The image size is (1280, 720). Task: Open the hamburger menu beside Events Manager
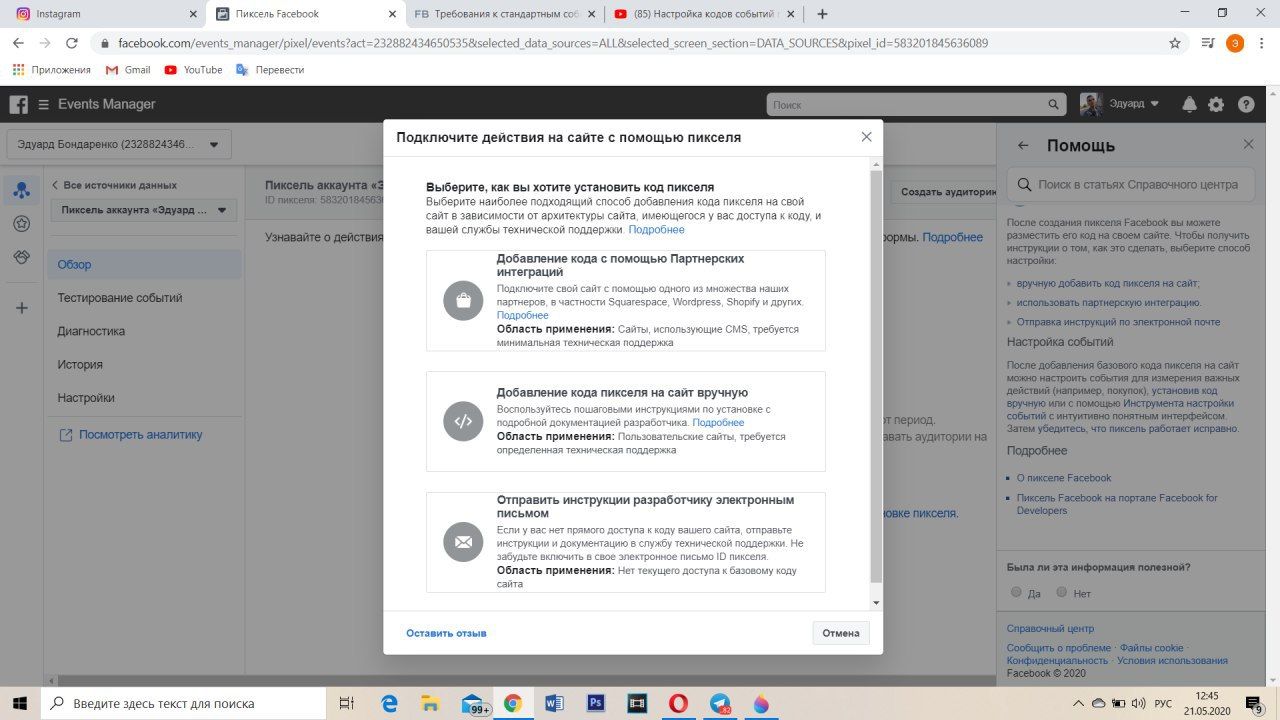(43, 104)
